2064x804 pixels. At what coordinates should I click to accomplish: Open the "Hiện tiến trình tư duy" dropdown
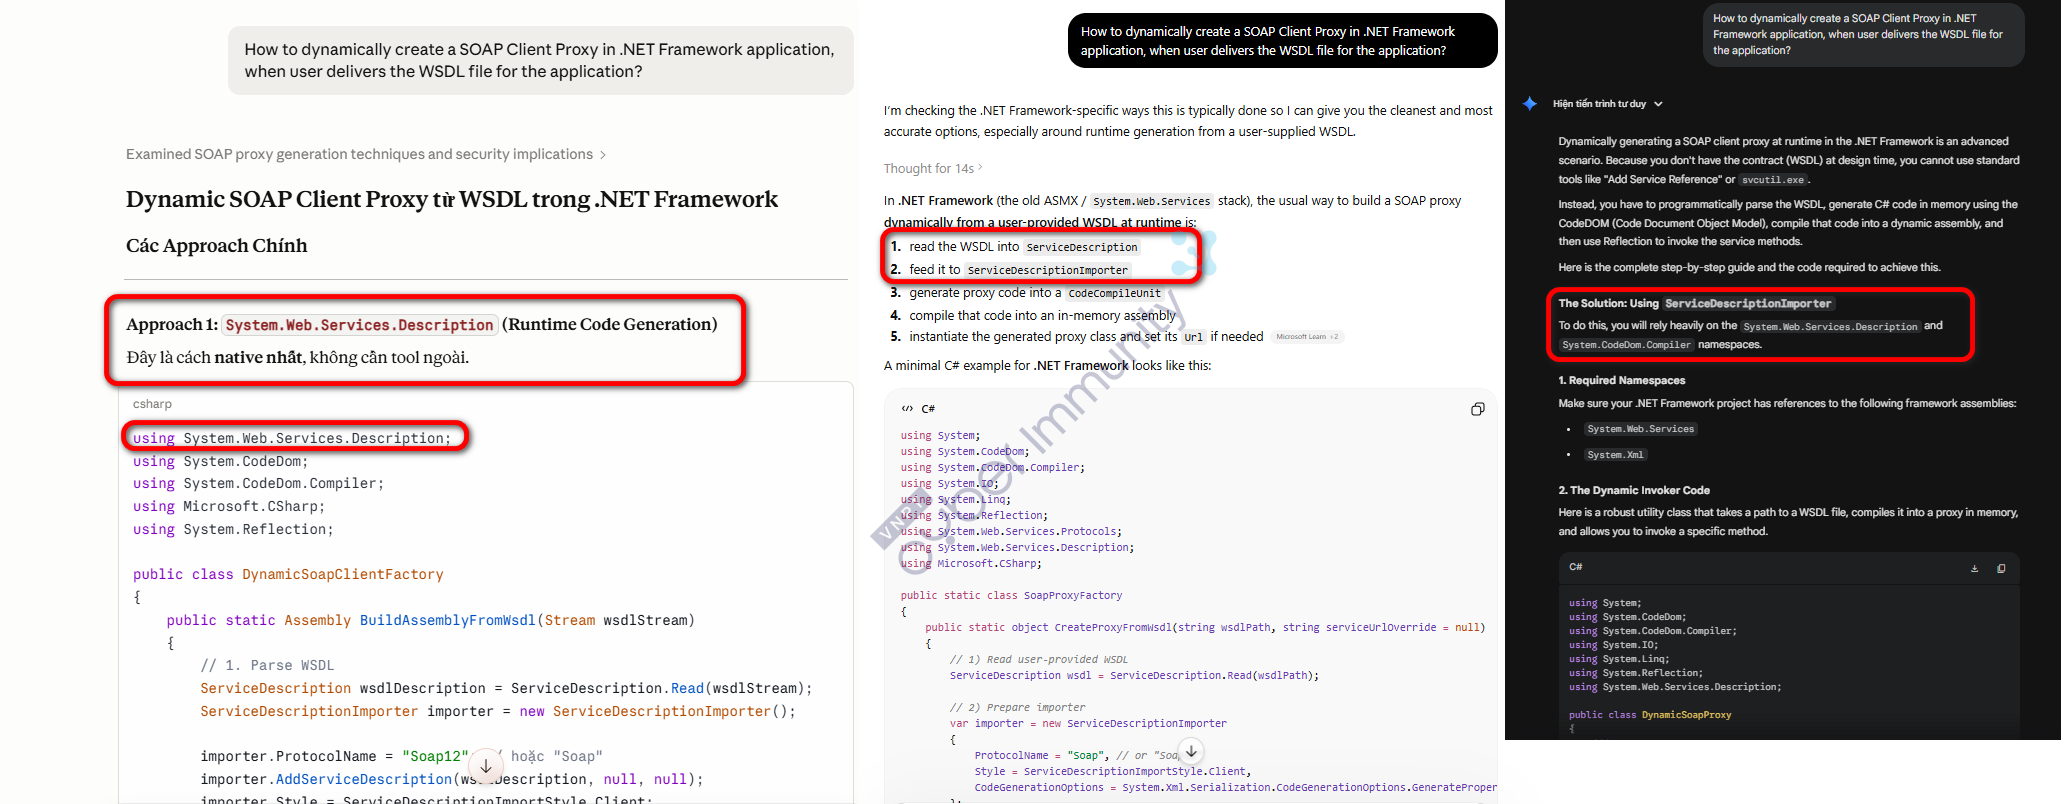[1607, 104]
